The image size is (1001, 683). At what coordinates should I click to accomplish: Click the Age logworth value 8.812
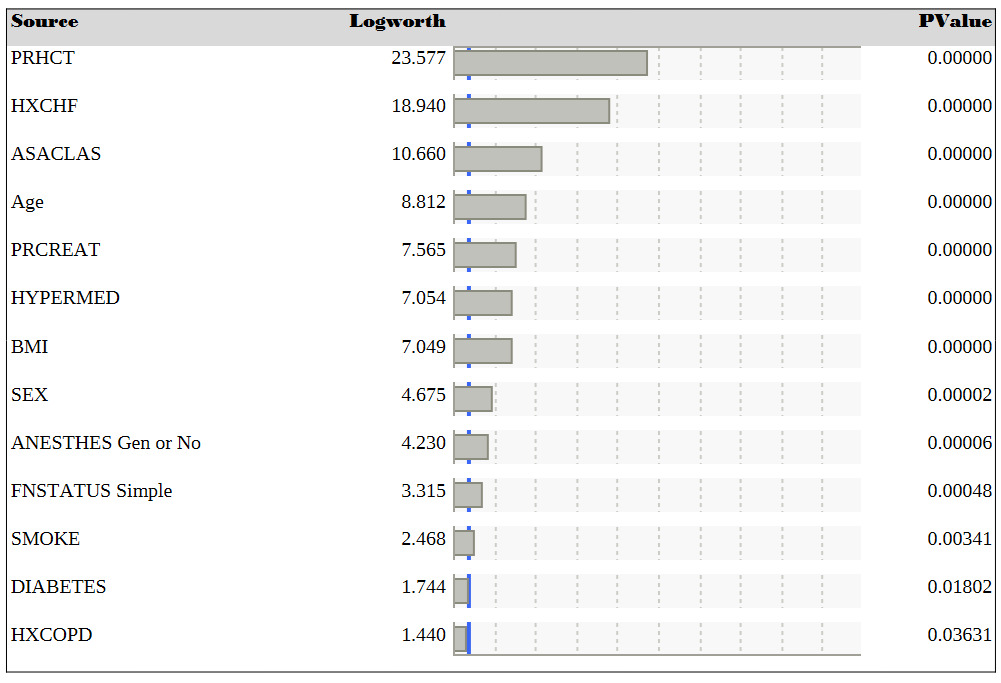tap(423, 202)
